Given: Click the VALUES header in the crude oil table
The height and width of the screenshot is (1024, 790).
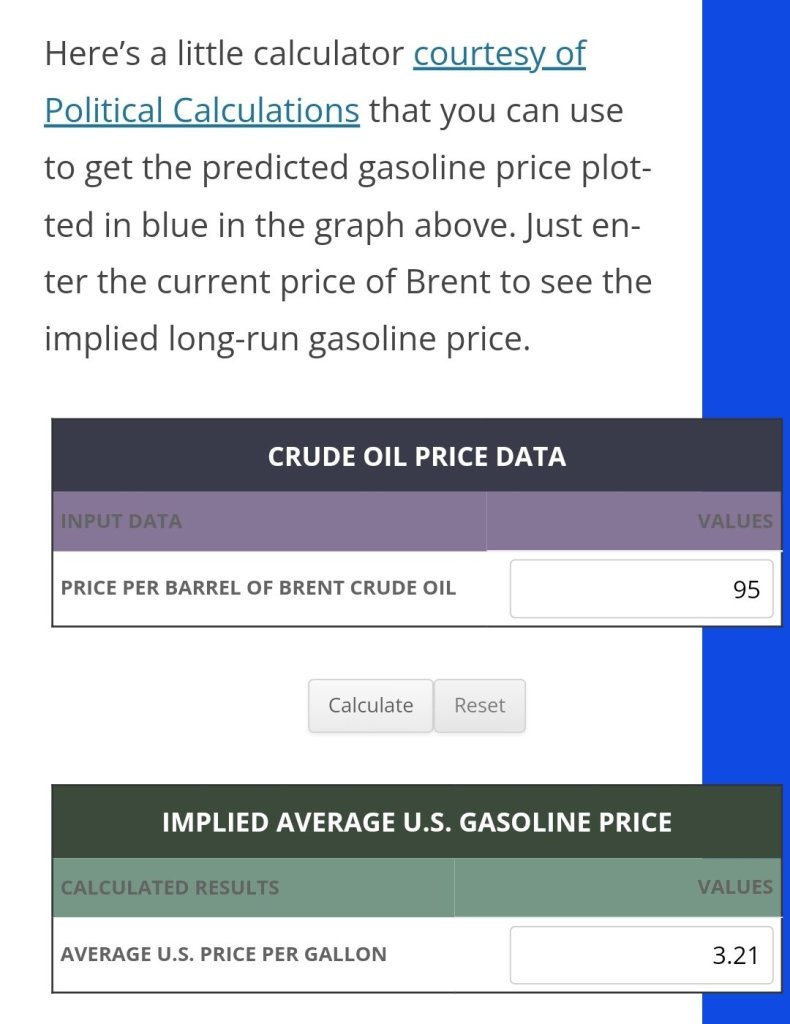Looking at the screenshot, I should (x=735, y=521).
